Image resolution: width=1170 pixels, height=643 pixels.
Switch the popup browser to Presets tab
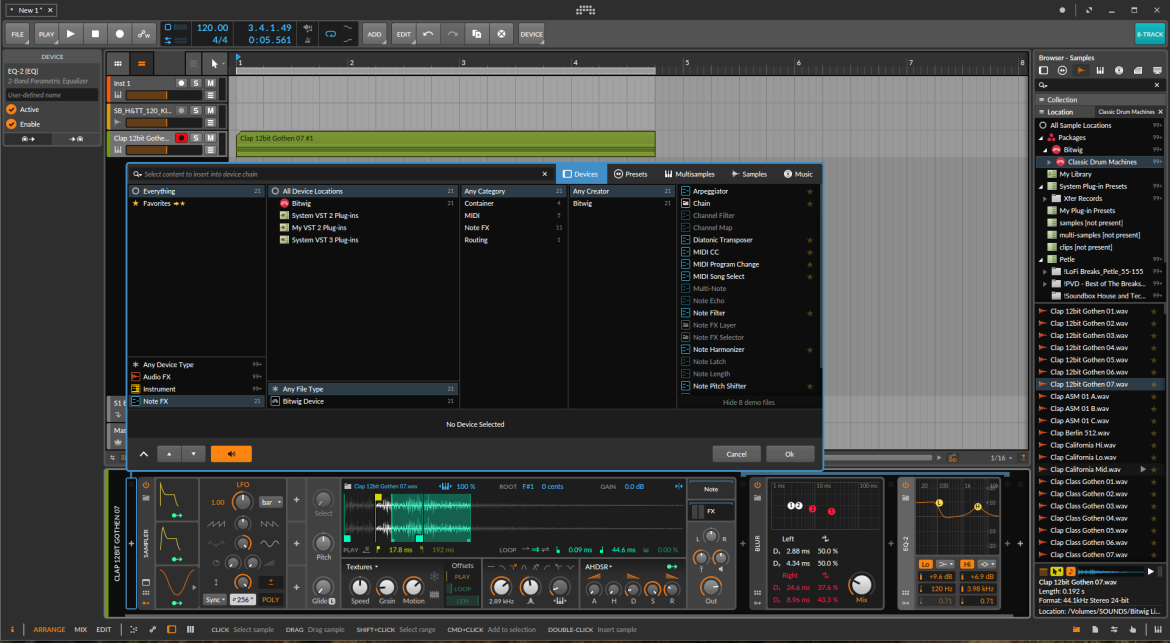631,174
